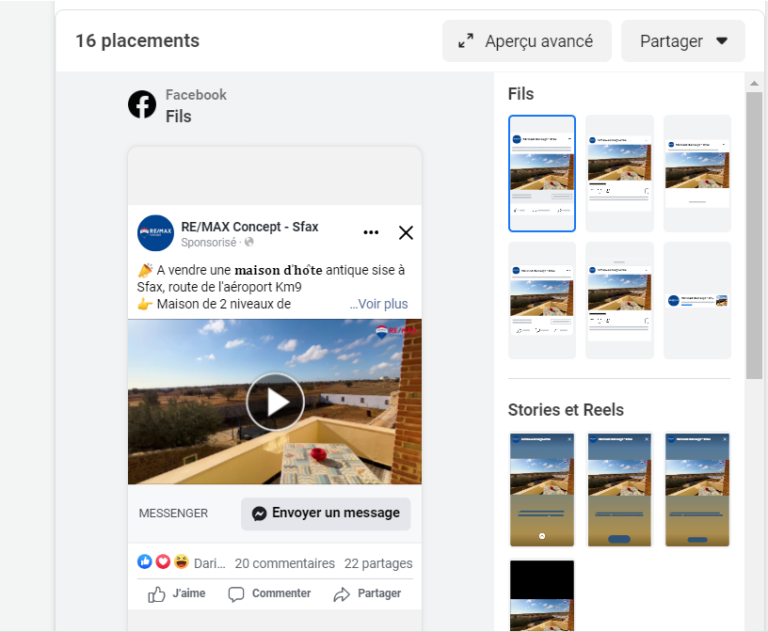Click the J'aime thumbs-up icon
The width and height of the screenshot is (768, 632).
click(157, 594)
